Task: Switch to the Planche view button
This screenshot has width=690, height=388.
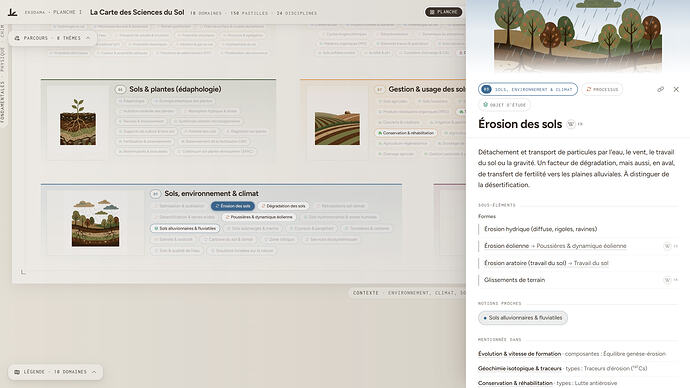Action: [443, 12]
